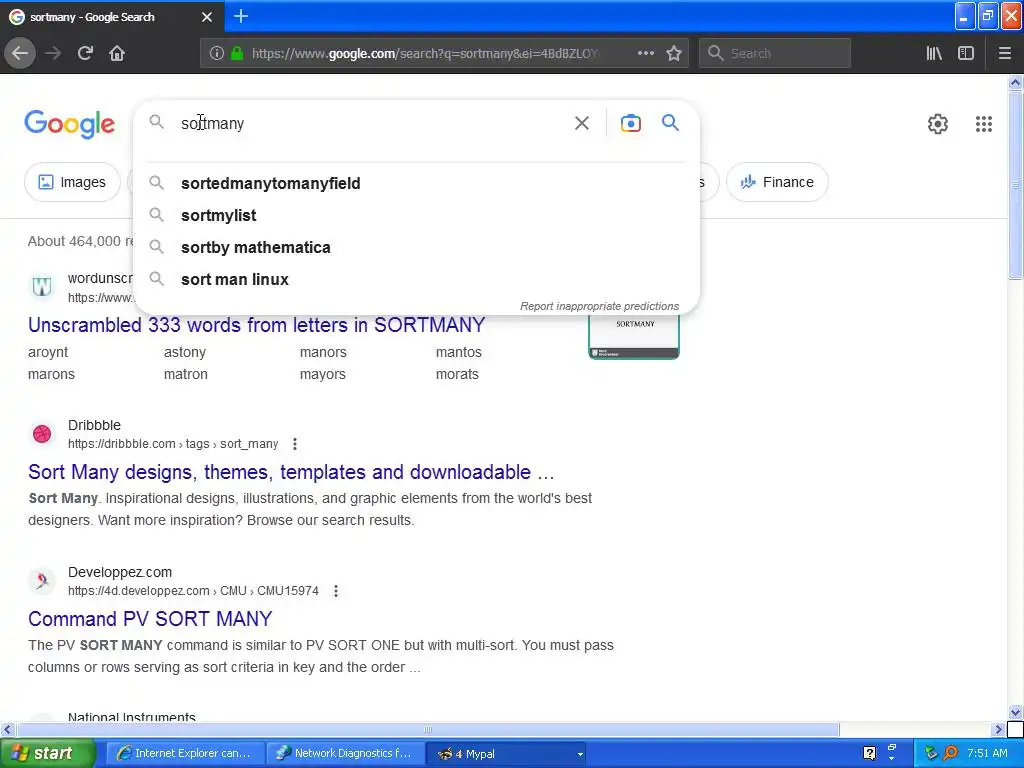Open Command PV SORT MANY result
The image size is (1024, 768).
tap(150, 618)
